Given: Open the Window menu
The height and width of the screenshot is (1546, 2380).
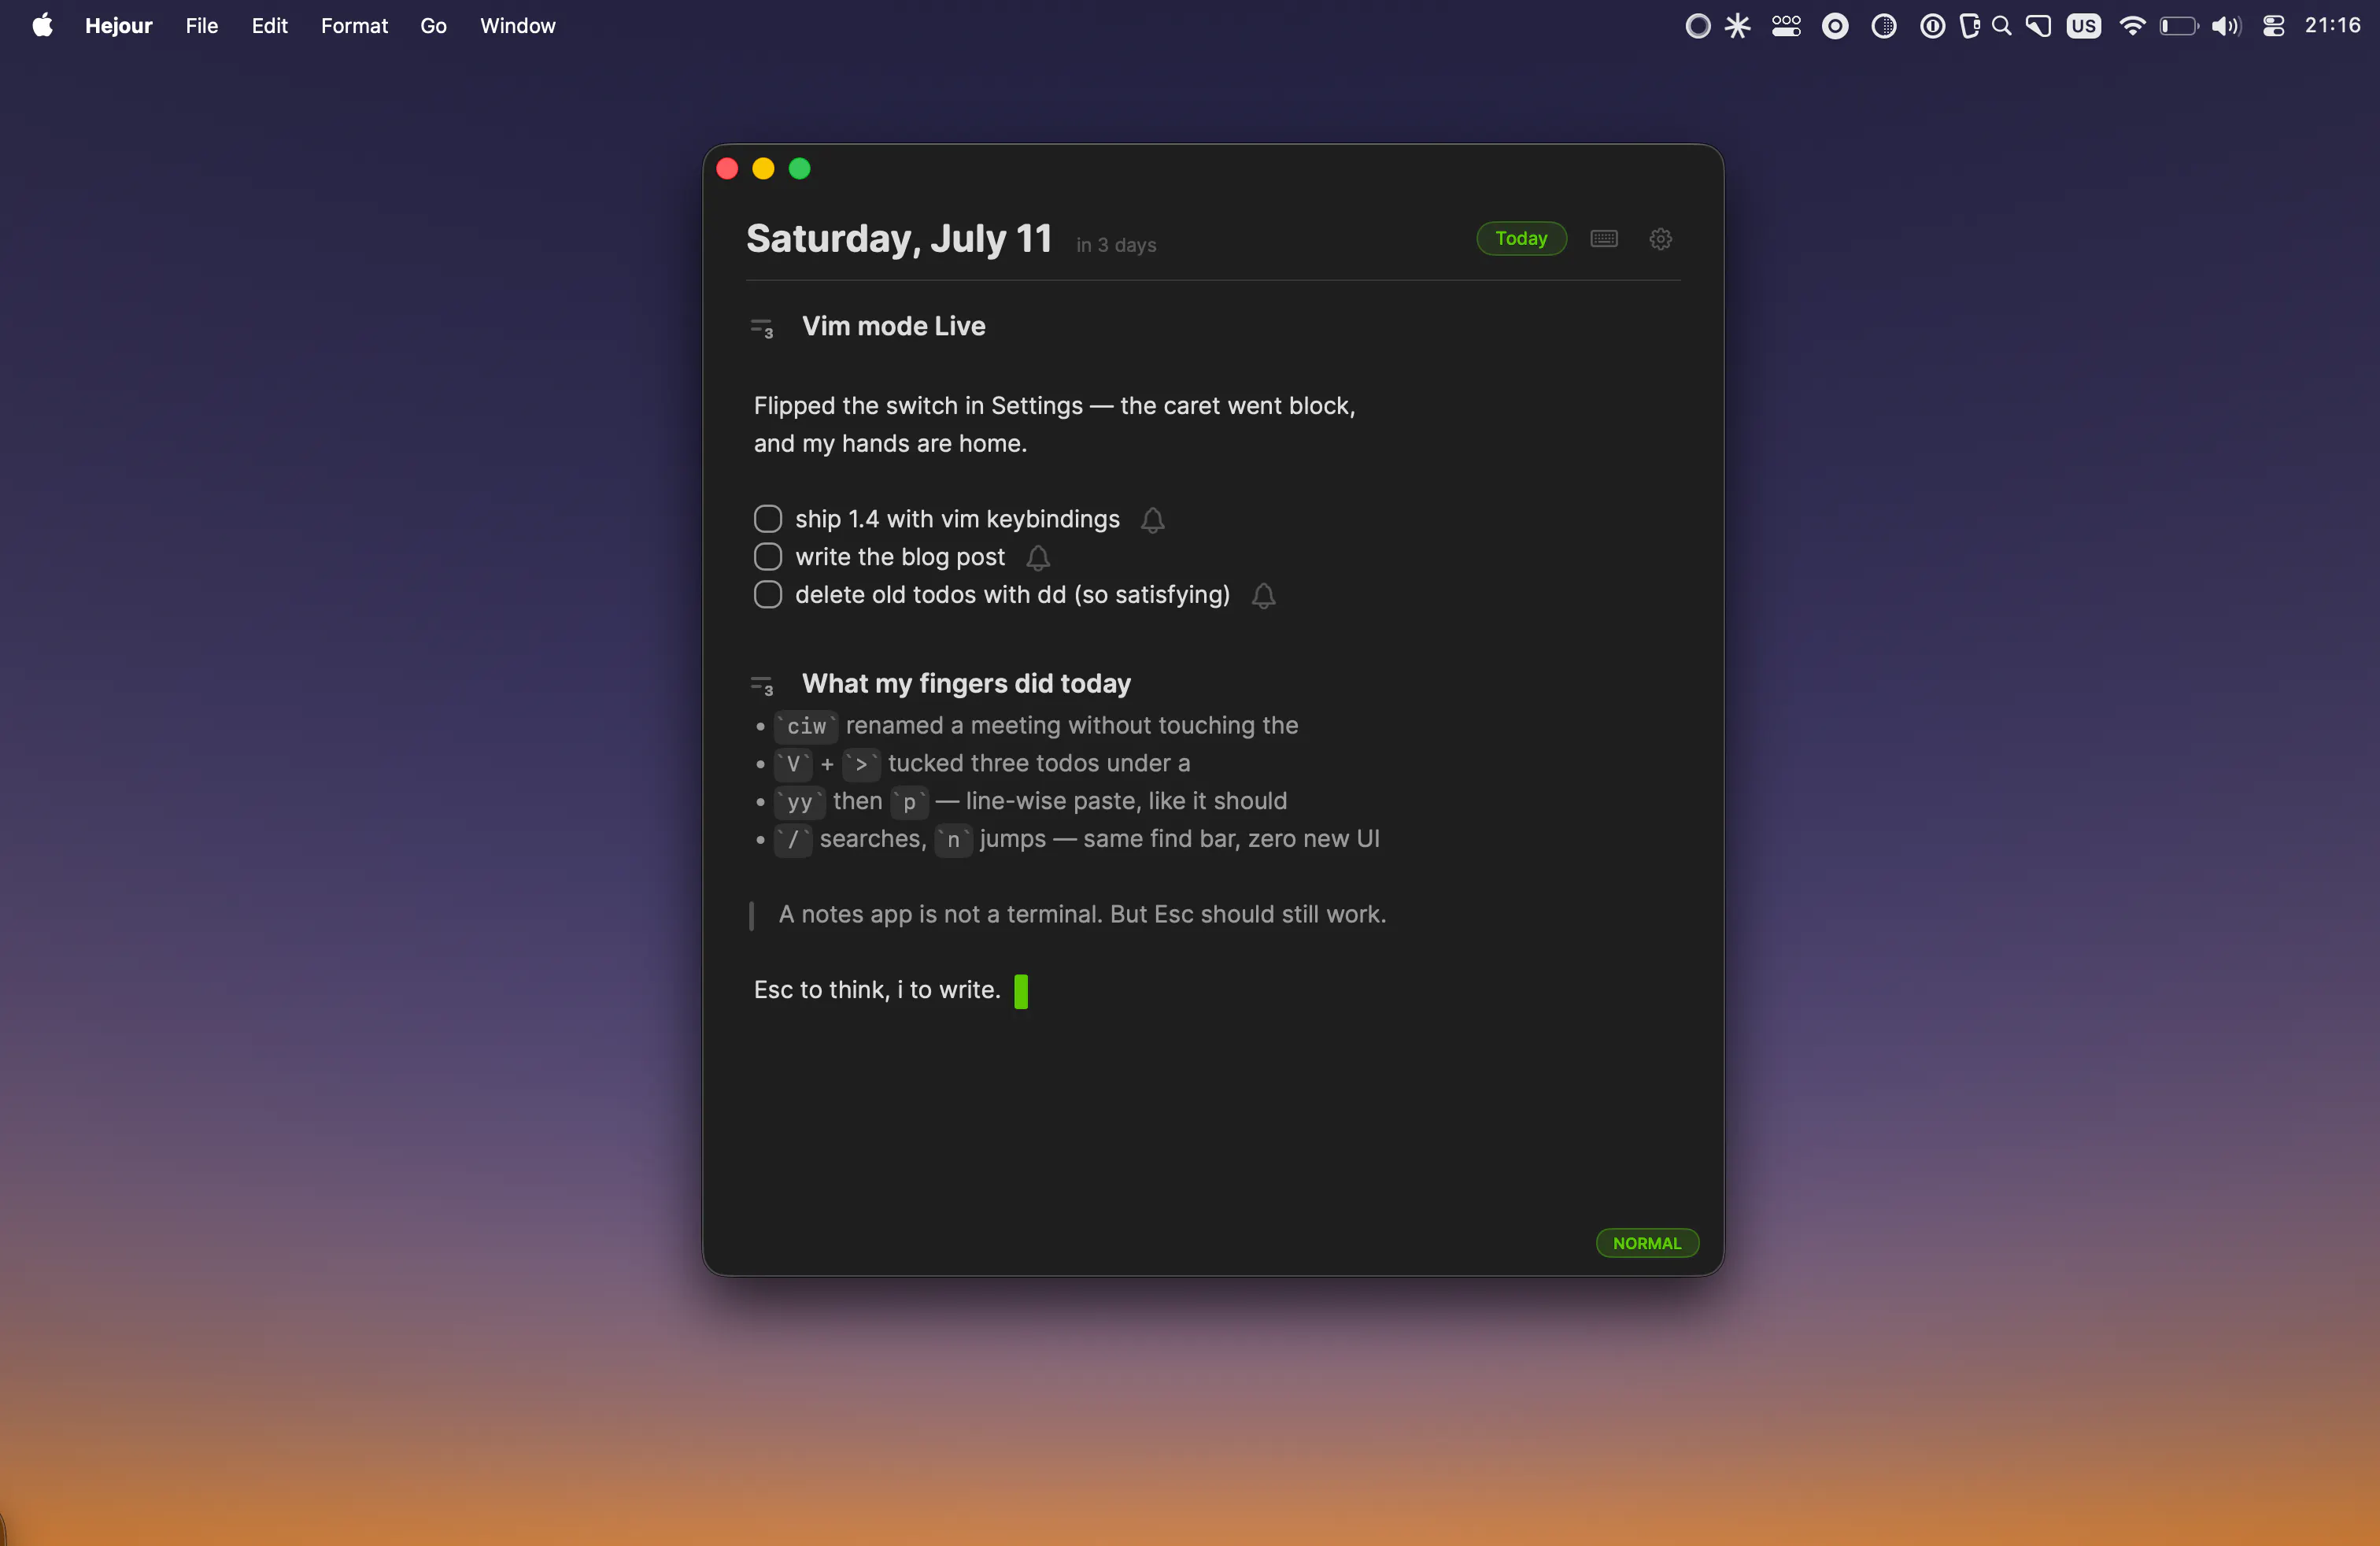Looking at the screenshot, I should (517, 26).
